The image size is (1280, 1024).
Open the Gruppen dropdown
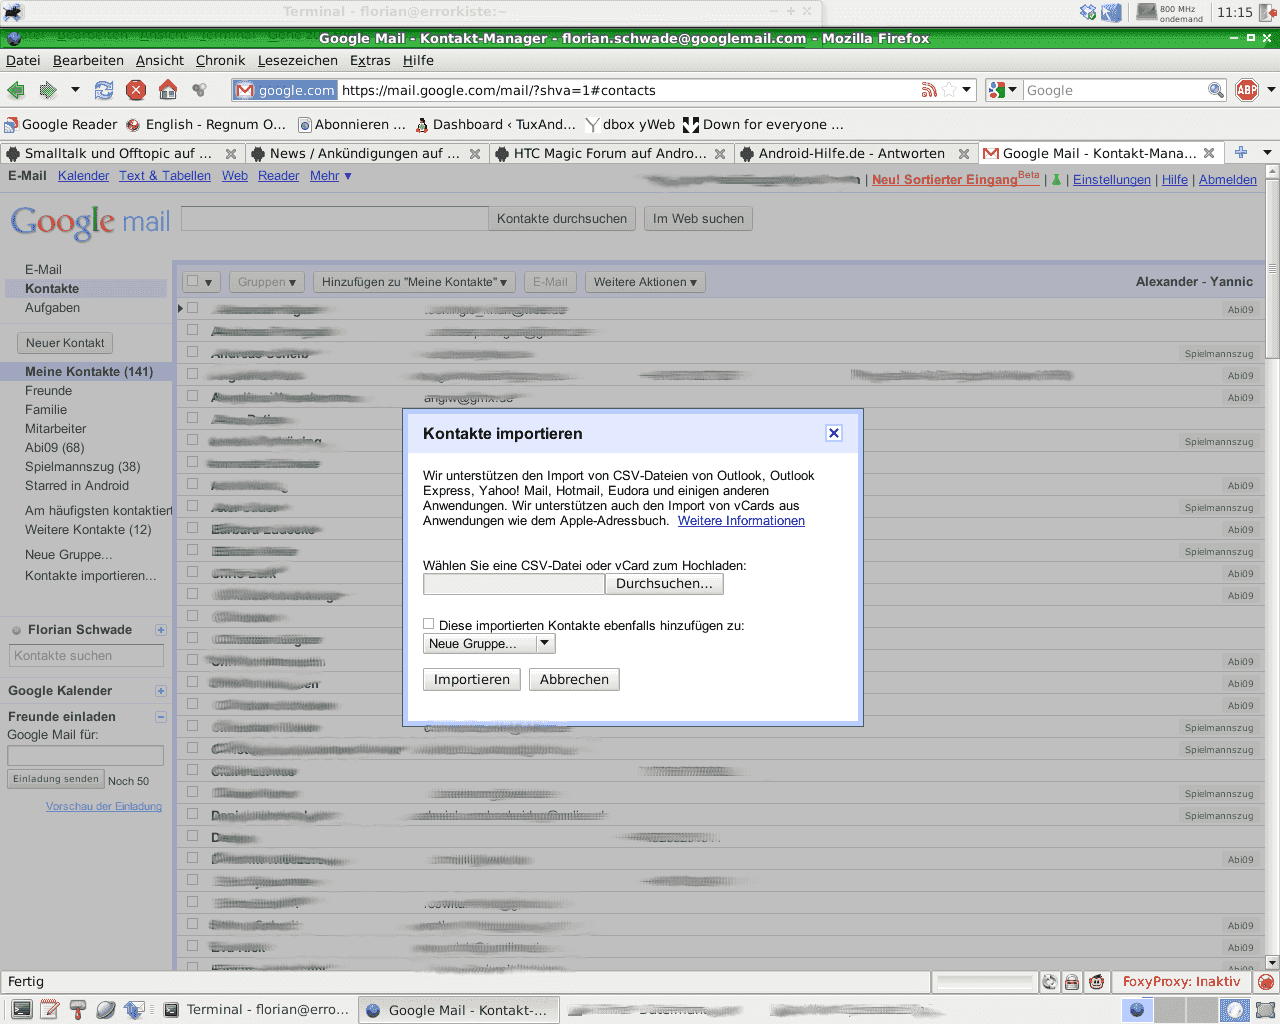266,282
